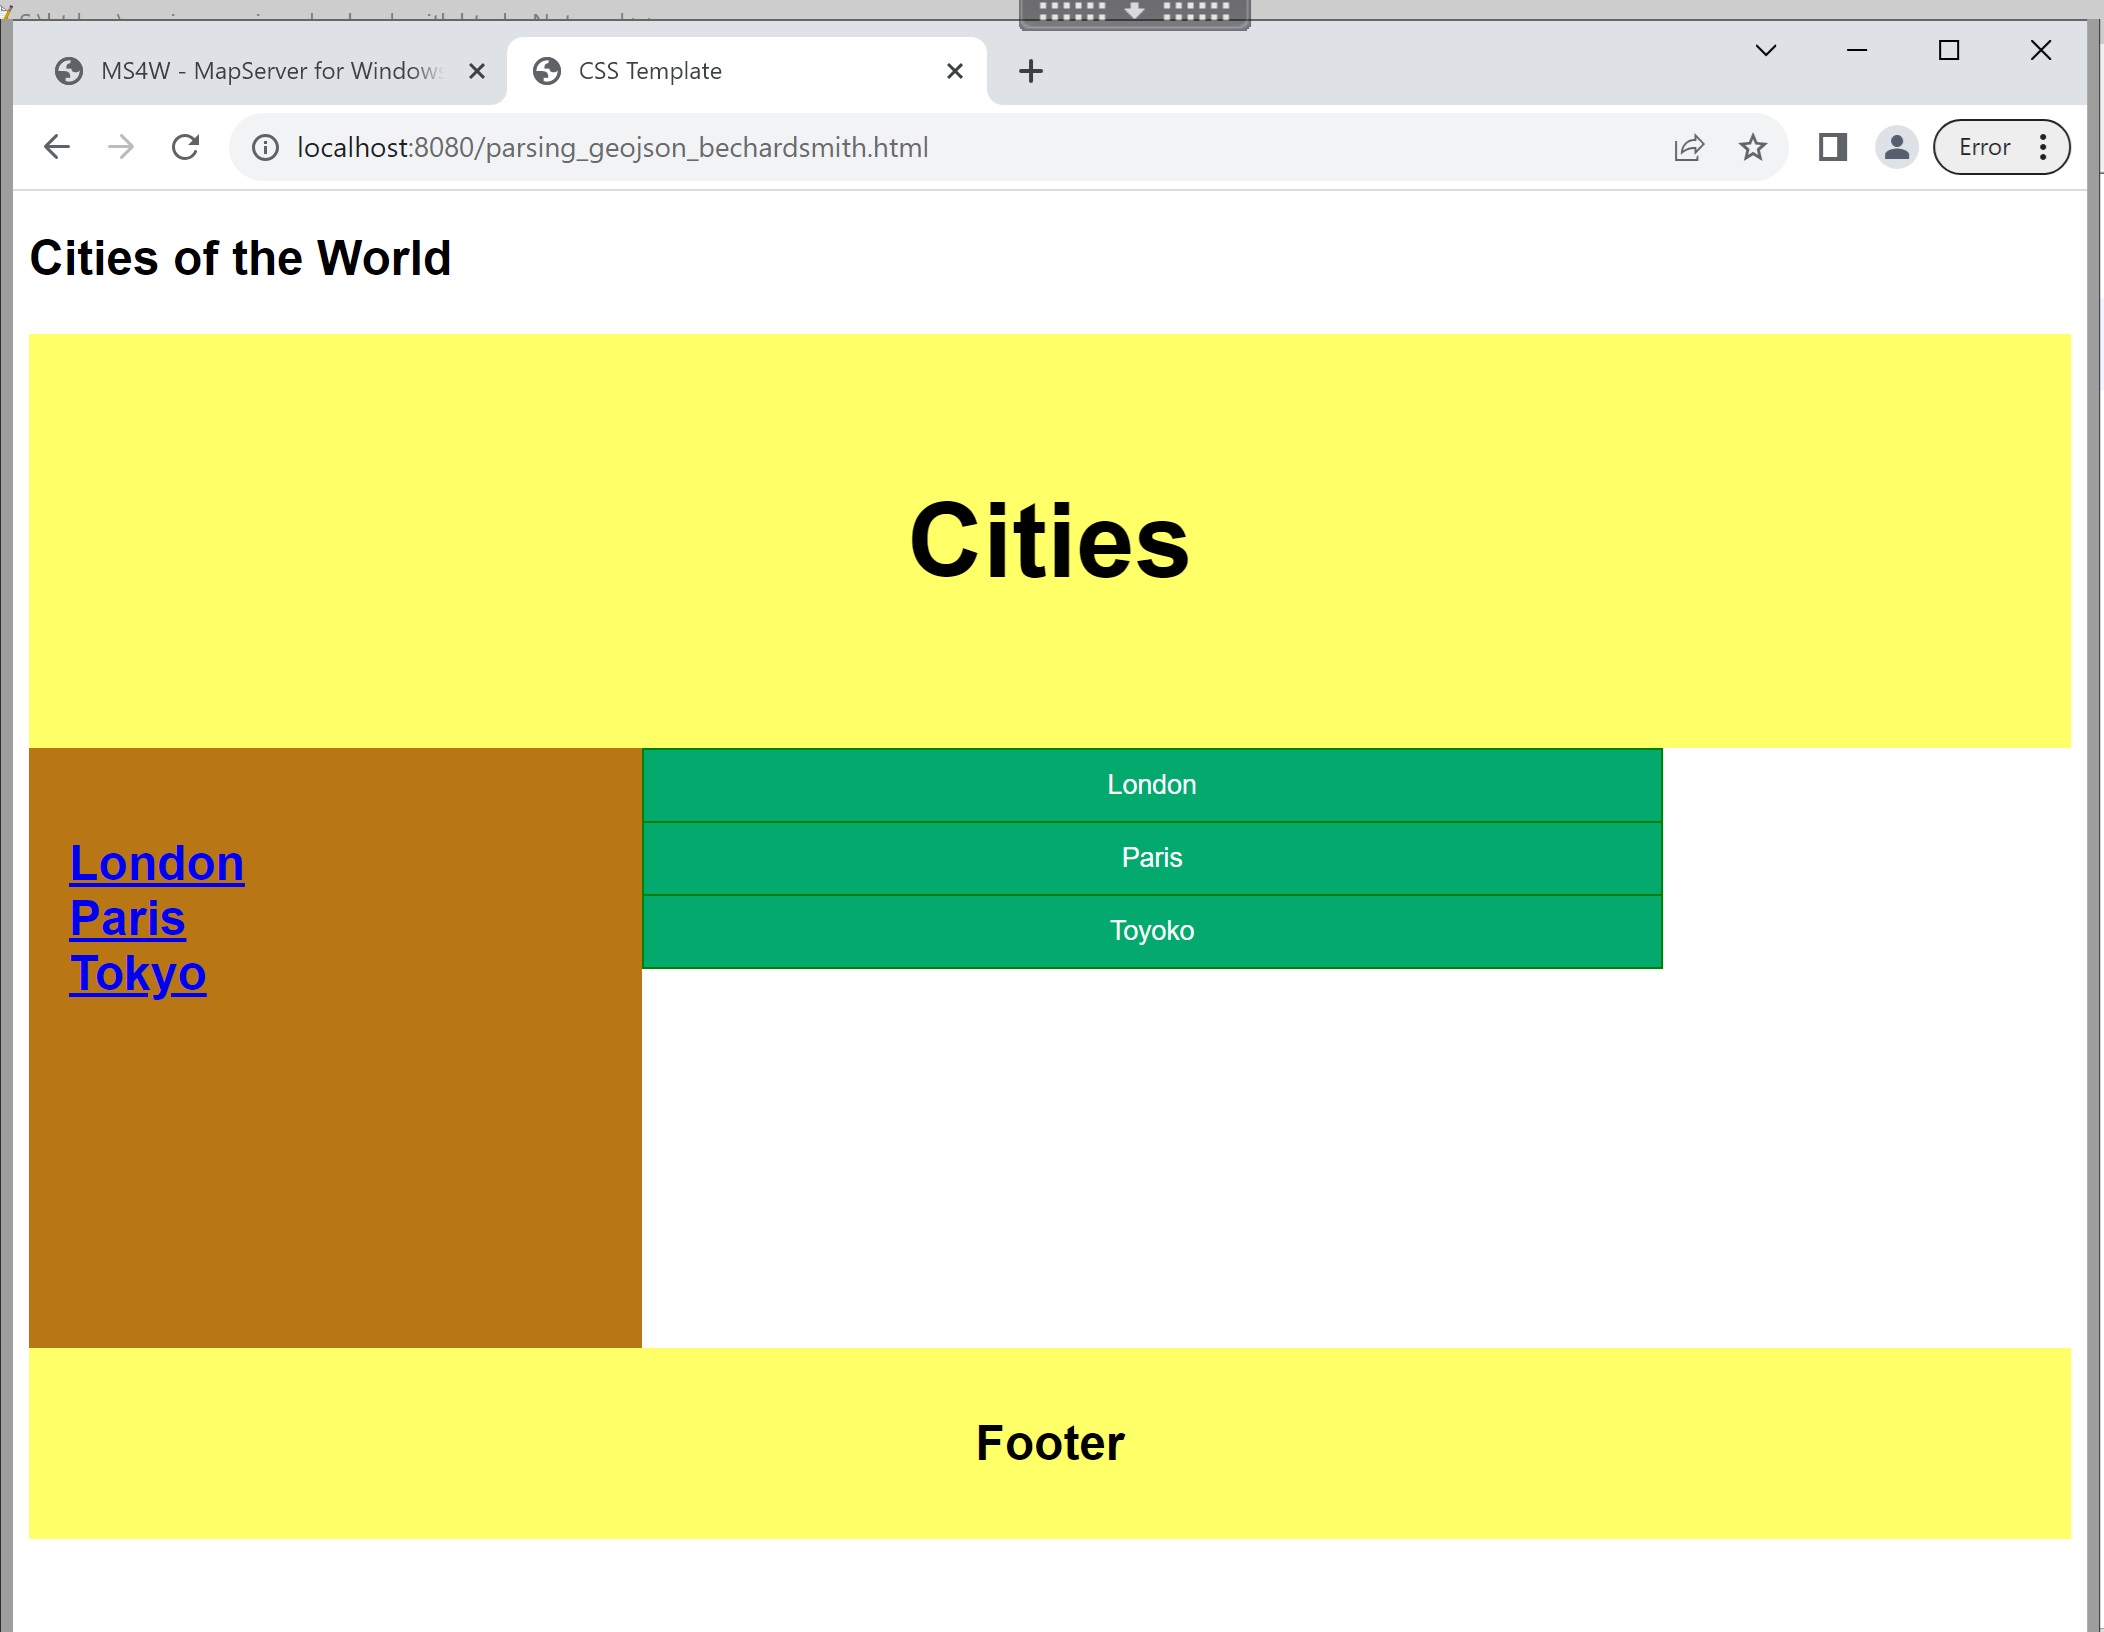Click the forward navigation arrow
Screen dimensions: 2104x1632
(121, 147)
